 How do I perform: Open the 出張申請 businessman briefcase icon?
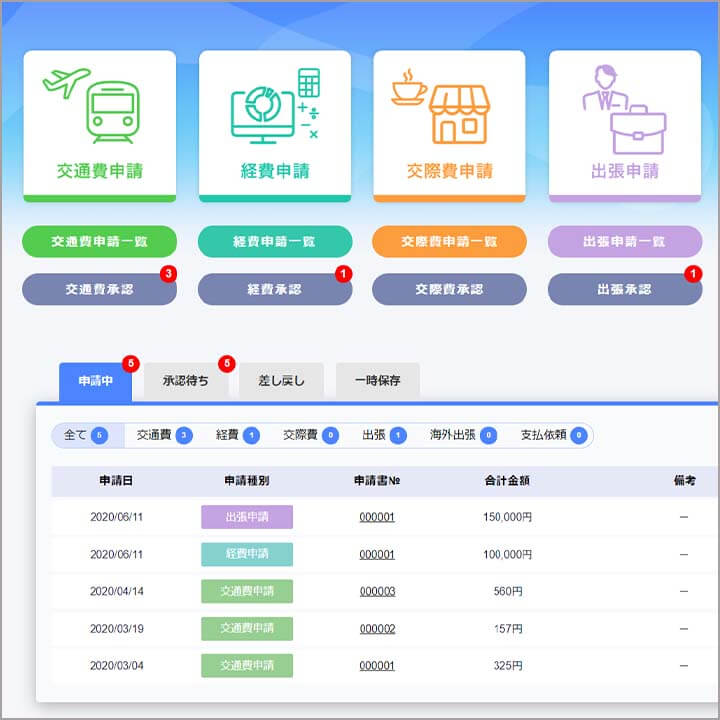click(x=625, y=108)
